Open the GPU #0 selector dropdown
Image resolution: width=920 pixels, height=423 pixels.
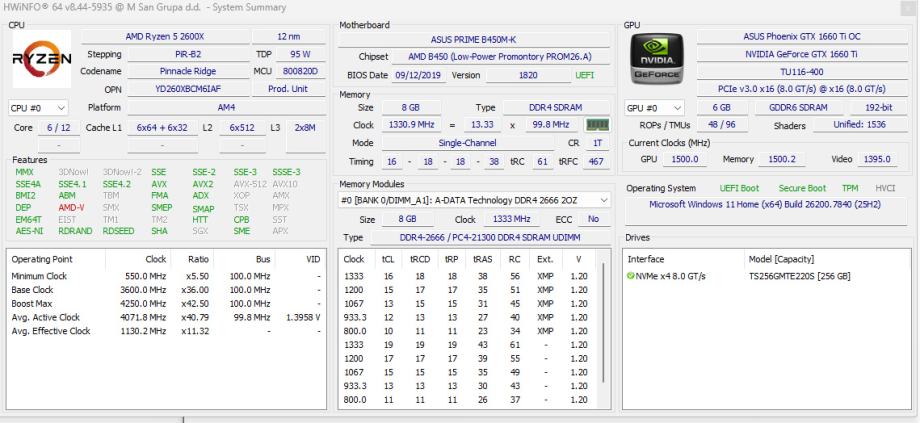654,108
